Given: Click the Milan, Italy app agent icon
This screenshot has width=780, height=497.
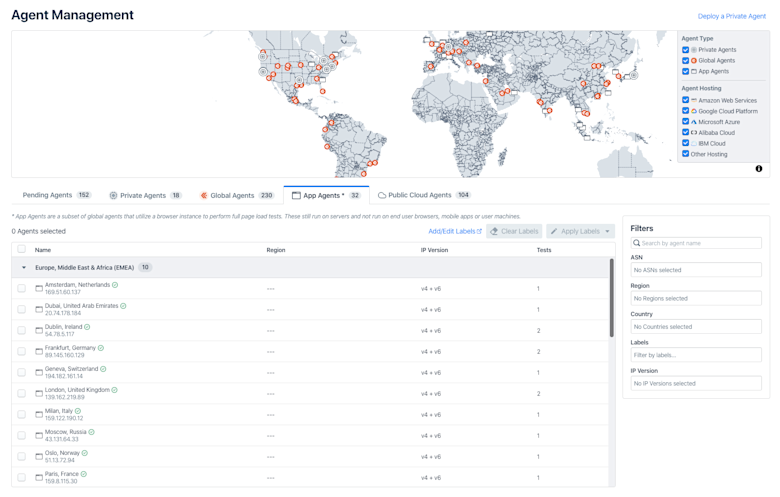Looking at the screenshot, I should [39, 414].
